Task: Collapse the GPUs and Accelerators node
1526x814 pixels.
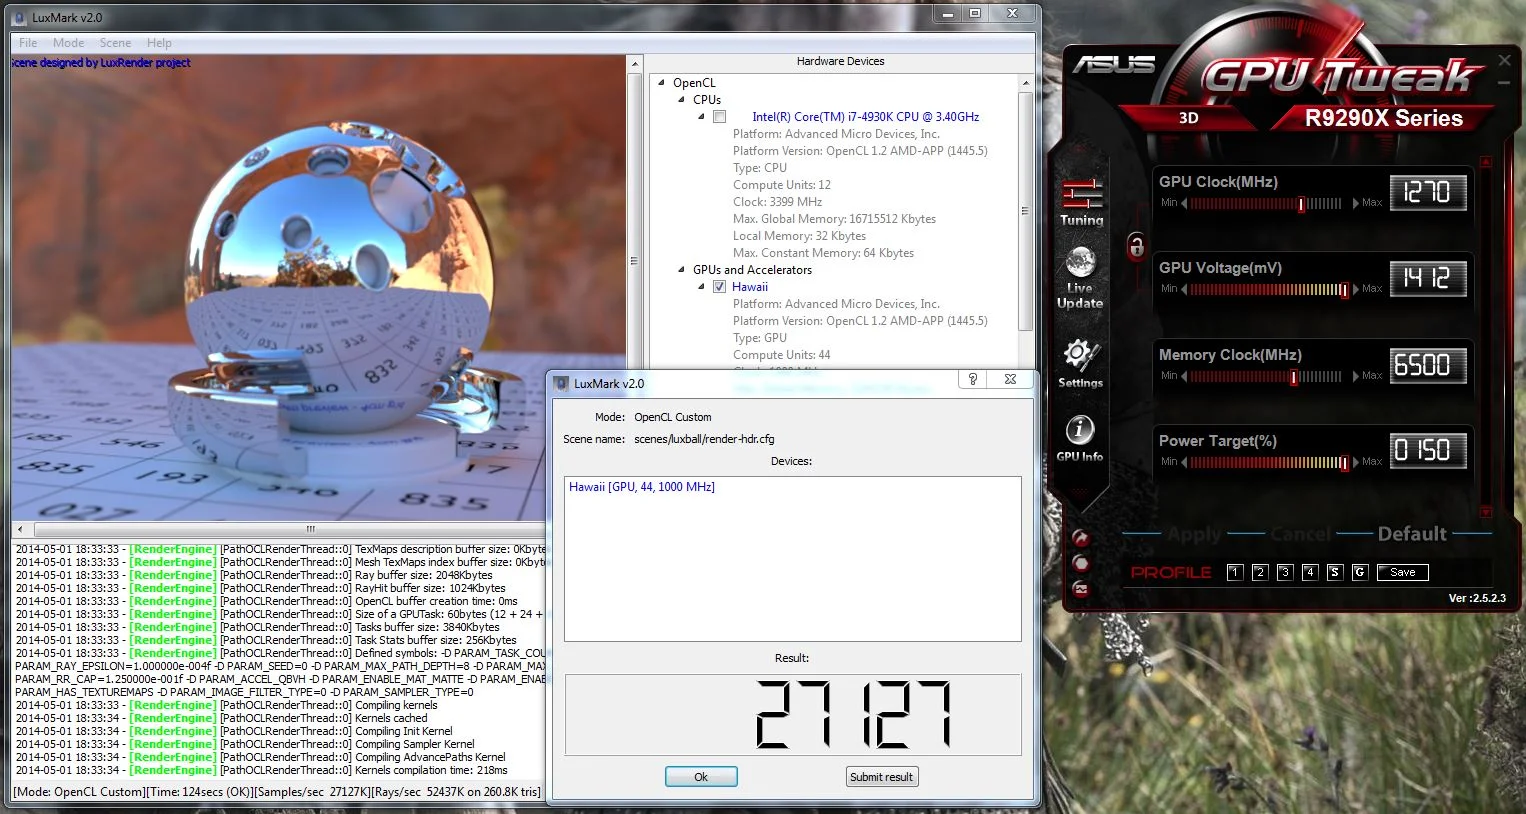Action: [x=682, y=270]
